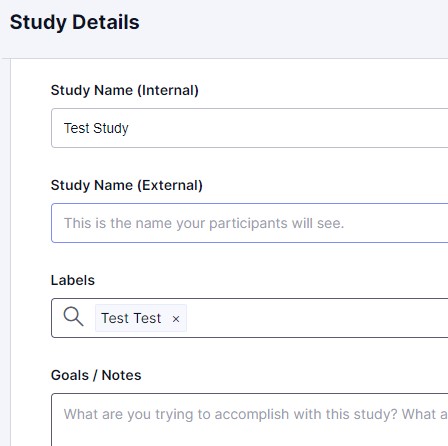Image resolution: width=448 pixels, height=446 pixels.
Task: Click the Goals / Notes heading
Action: click(96, 375)
